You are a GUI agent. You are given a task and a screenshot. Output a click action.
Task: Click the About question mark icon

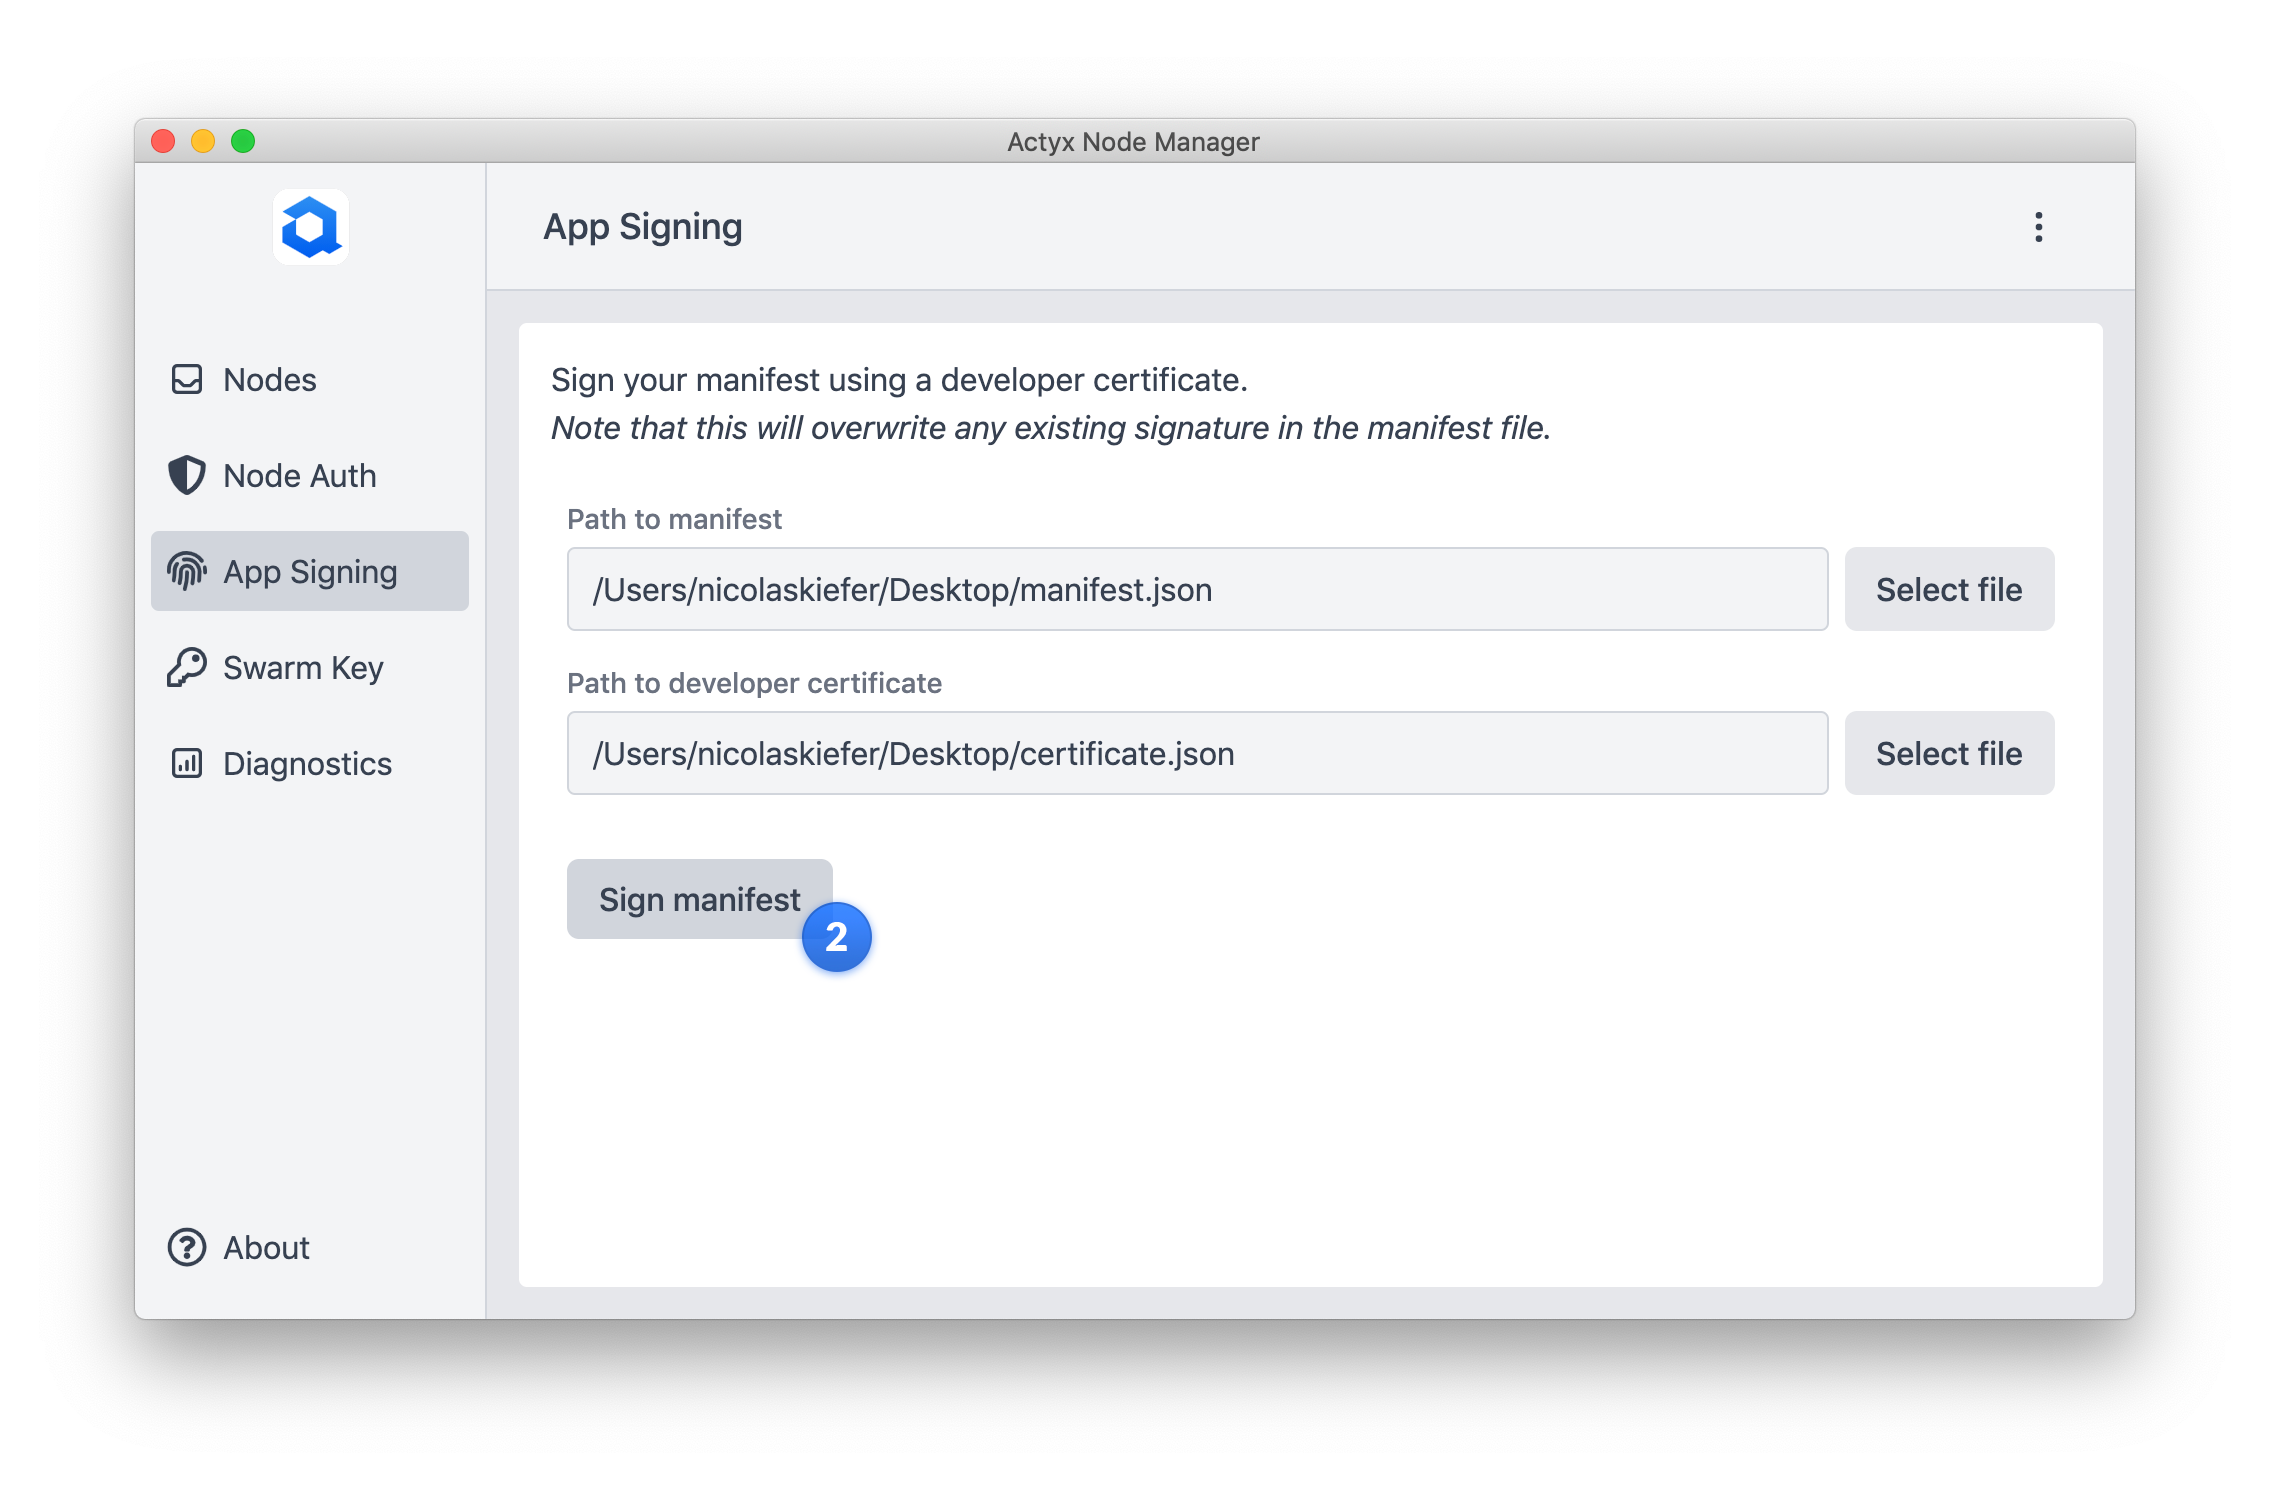click(187, 1248)
